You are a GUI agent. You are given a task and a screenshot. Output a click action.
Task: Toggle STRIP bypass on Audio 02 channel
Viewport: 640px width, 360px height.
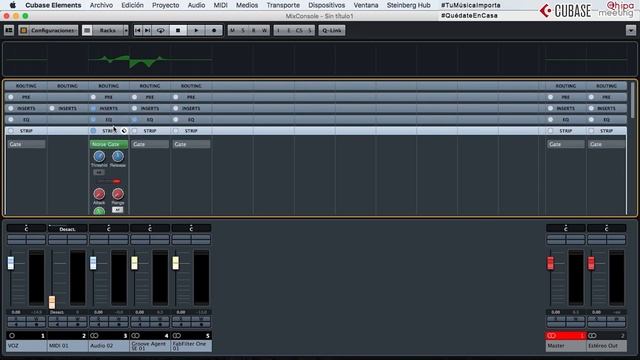coord(93,131)
